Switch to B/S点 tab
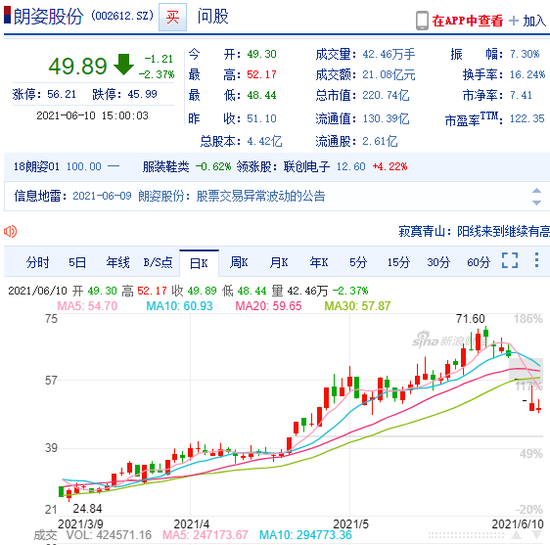This screenshot has width=550, height=545. 158,262
